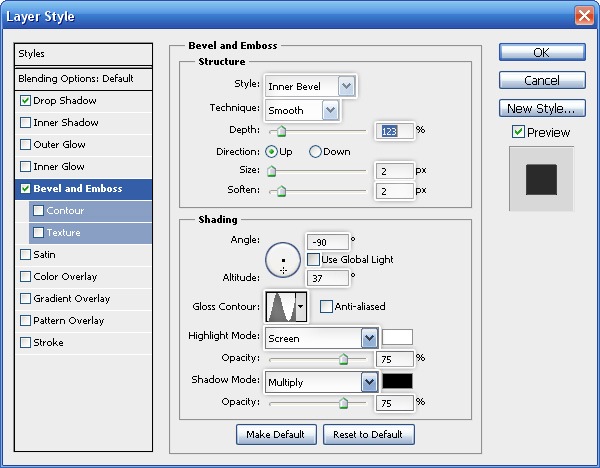Viewport: 600px width, 468px height.
Task: Enable the Contour checkbox
Action: pos(38,211)
